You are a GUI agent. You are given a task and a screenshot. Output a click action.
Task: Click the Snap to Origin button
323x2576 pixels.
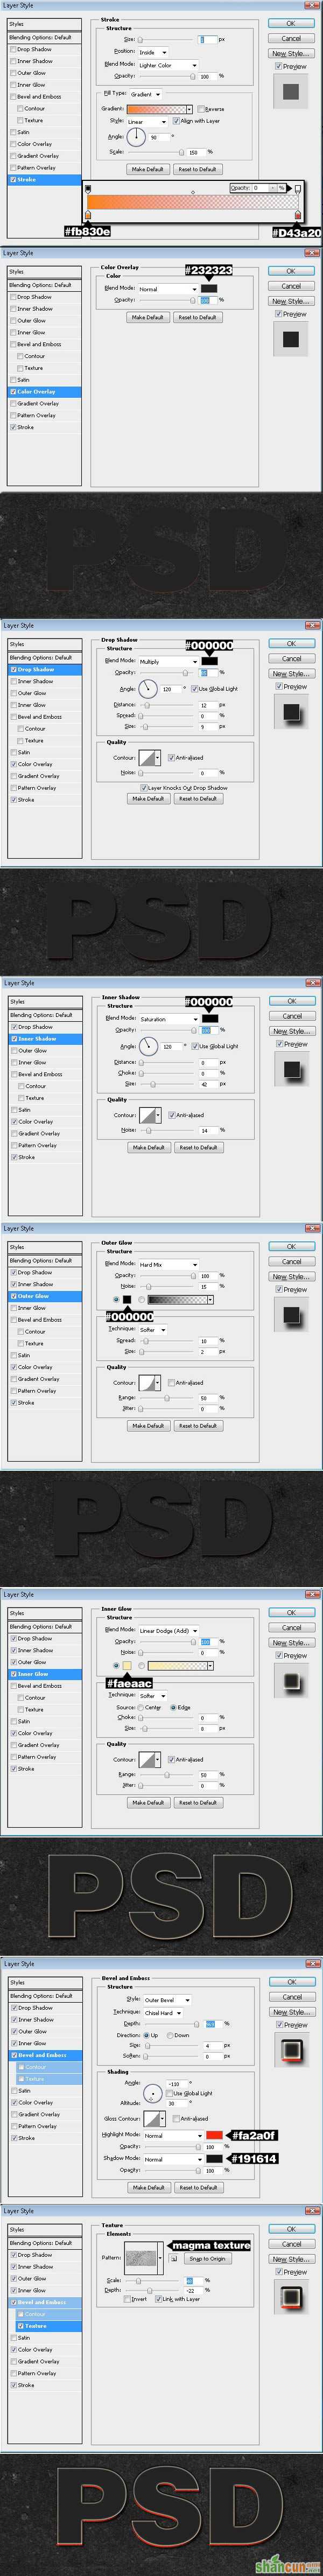pyautogui.click(x=207, y=2258)
